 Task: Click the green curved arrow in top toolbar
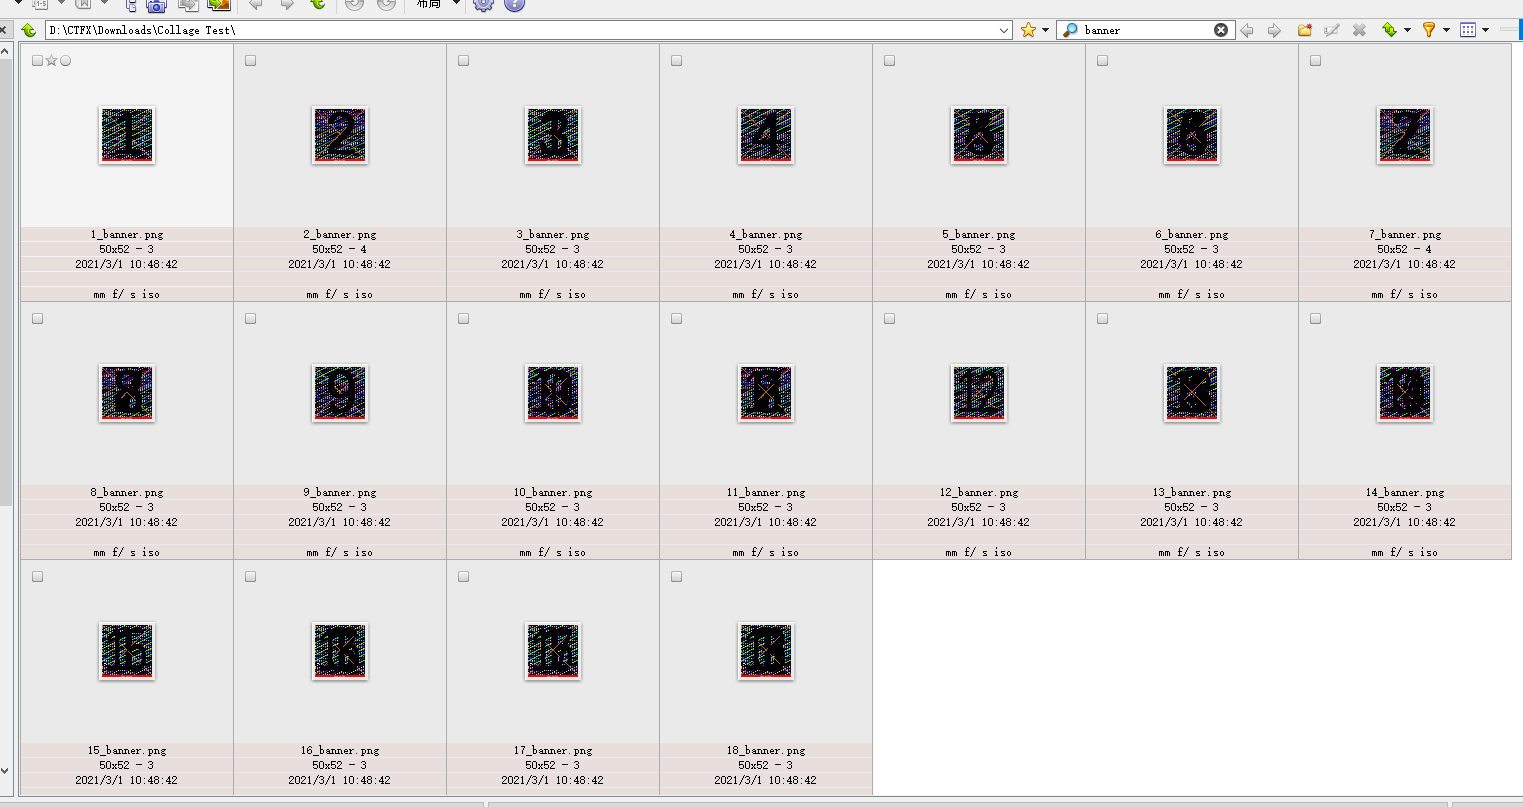pos(318,5)
